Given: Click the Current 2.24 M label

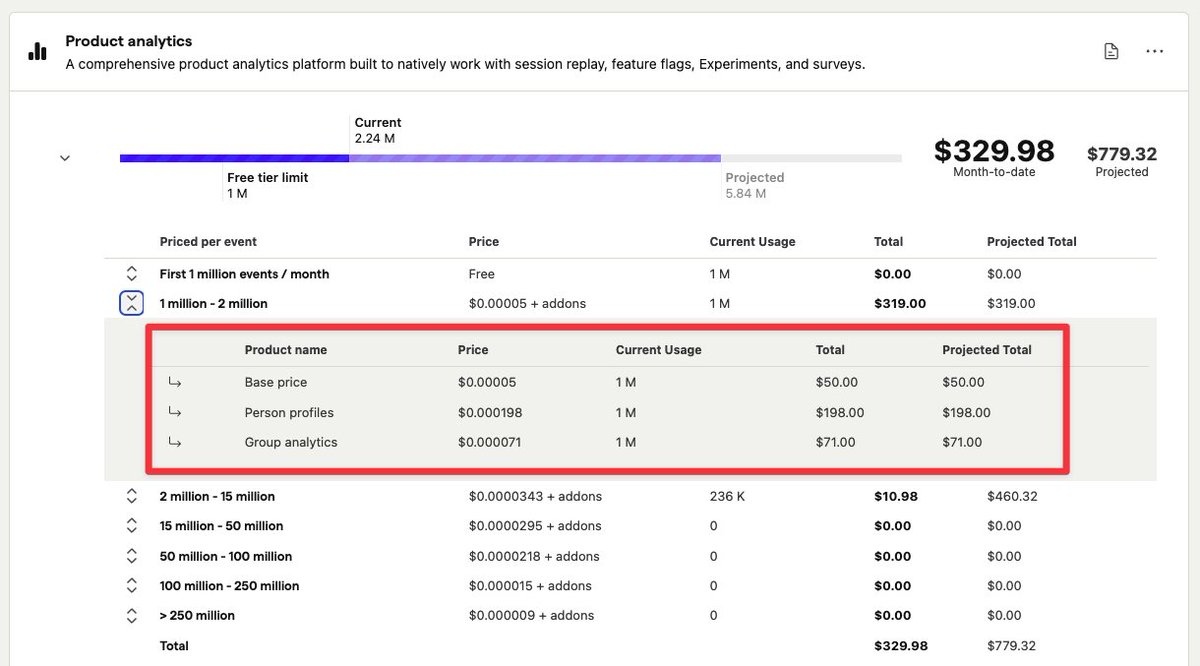Looking at the screenshot, I should pos(378,130).
